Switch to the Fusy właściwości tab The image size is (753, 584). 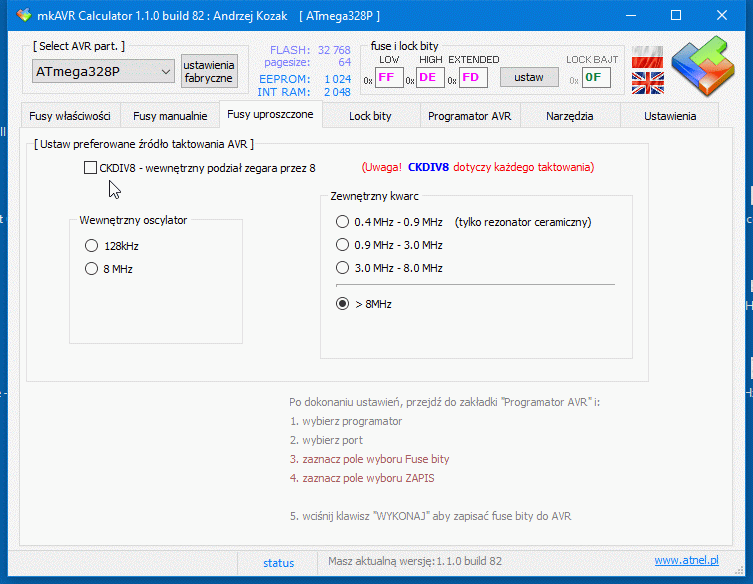pos(71,116)
